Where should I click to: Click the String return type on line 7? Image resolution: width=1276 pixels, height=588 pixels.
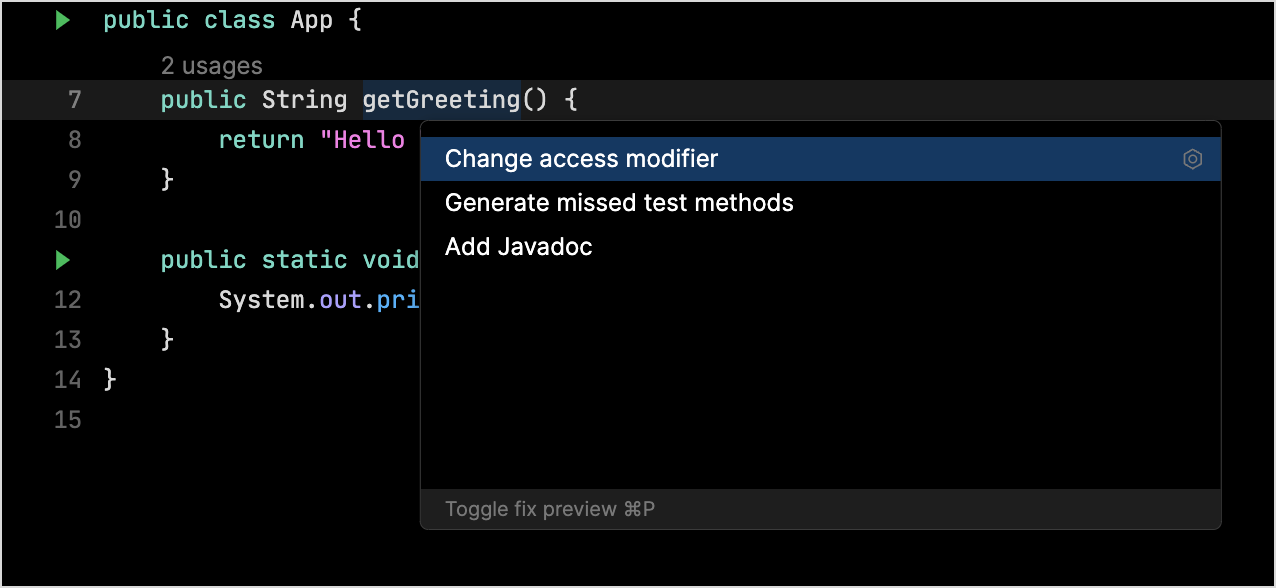point(304,99)
